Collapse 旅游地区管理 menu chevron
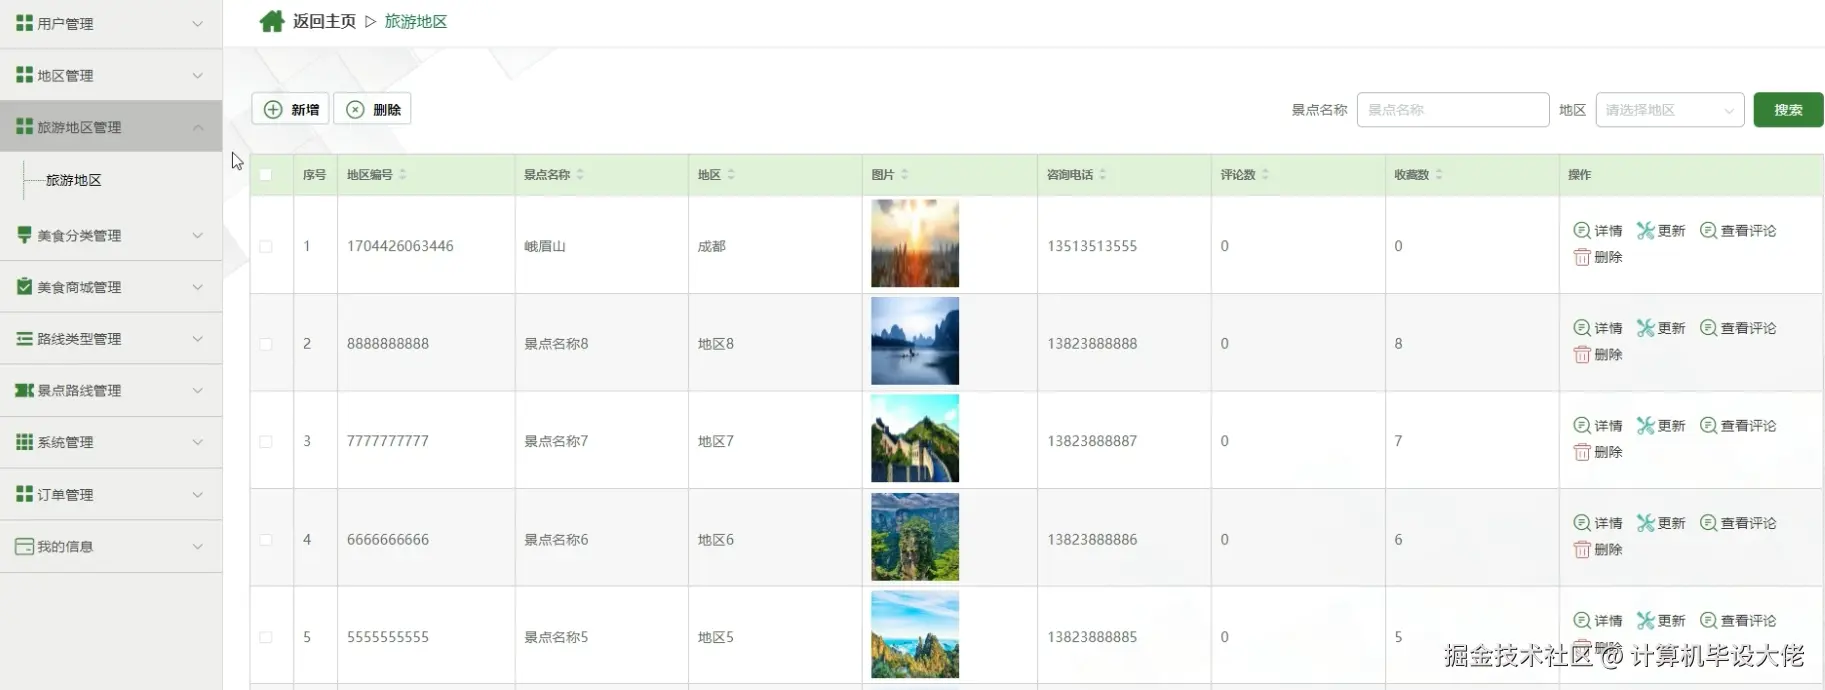 coord(198,127)
